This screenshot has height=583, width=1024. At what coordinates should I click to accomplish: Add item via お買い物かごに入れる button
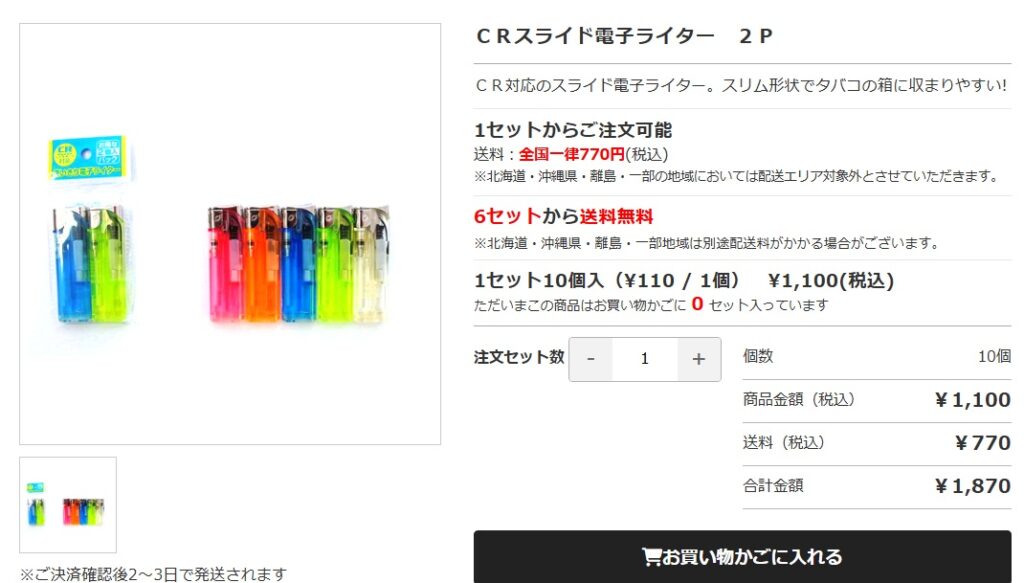click(x=743, y=557)
